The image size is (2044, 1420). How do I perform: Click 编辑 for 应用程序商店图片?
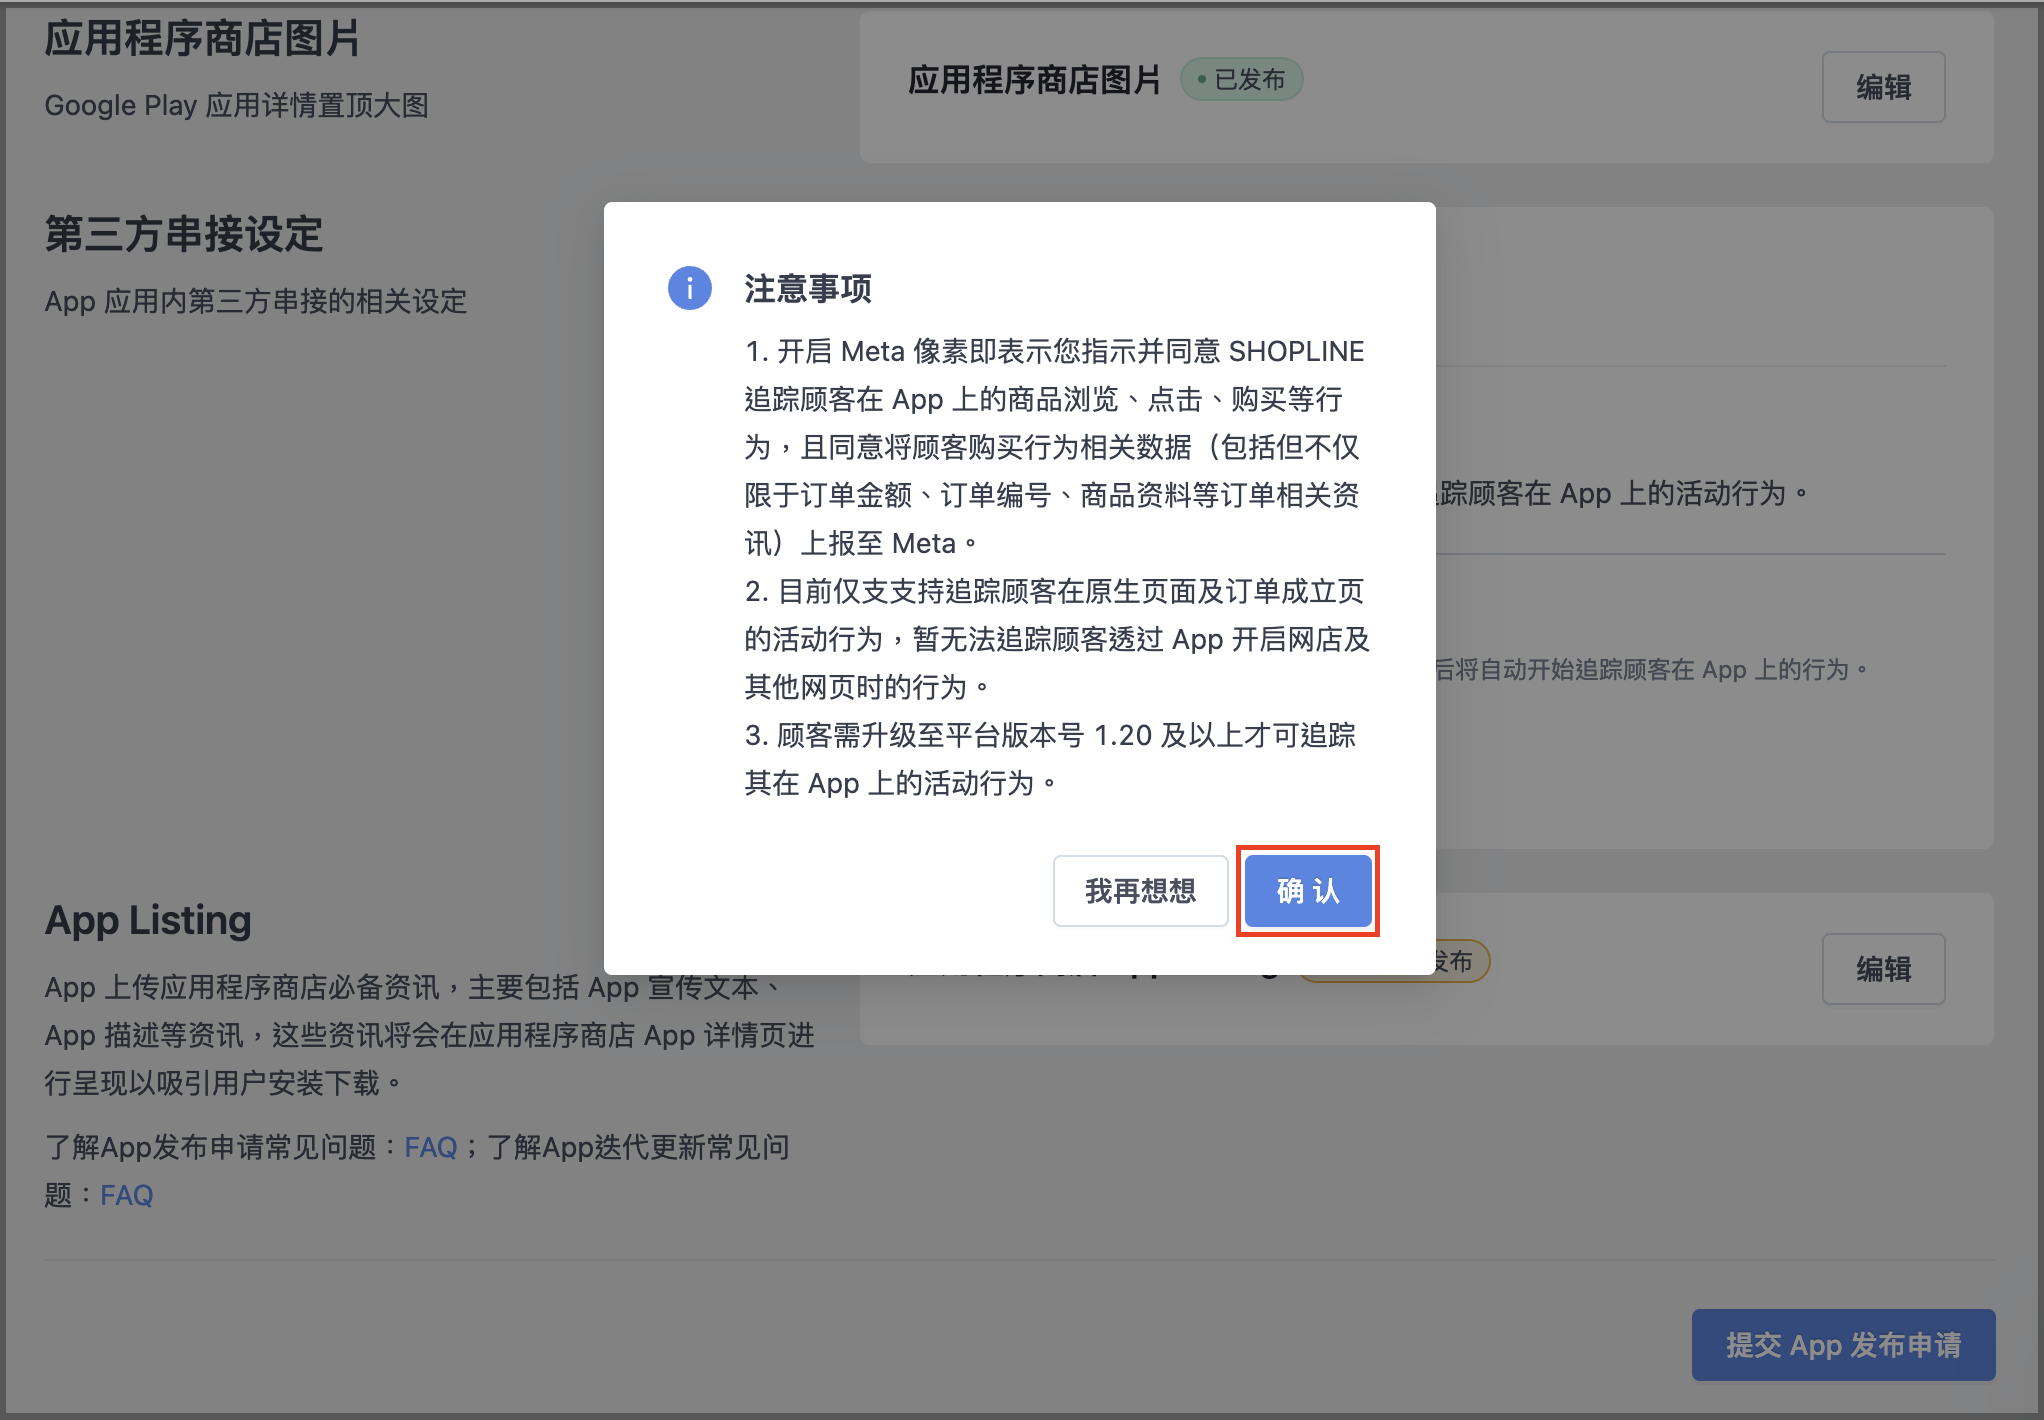[1883, 87]
